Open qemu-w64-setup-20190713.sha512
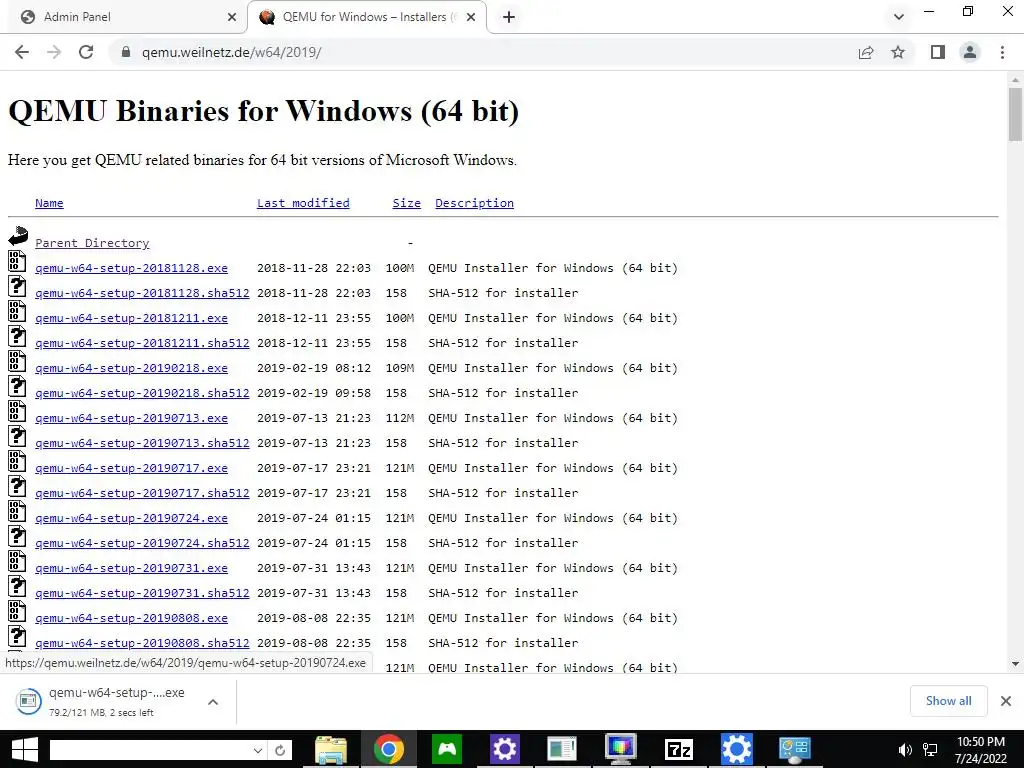The image size is (1024, 768). click(x=142, y=443)
